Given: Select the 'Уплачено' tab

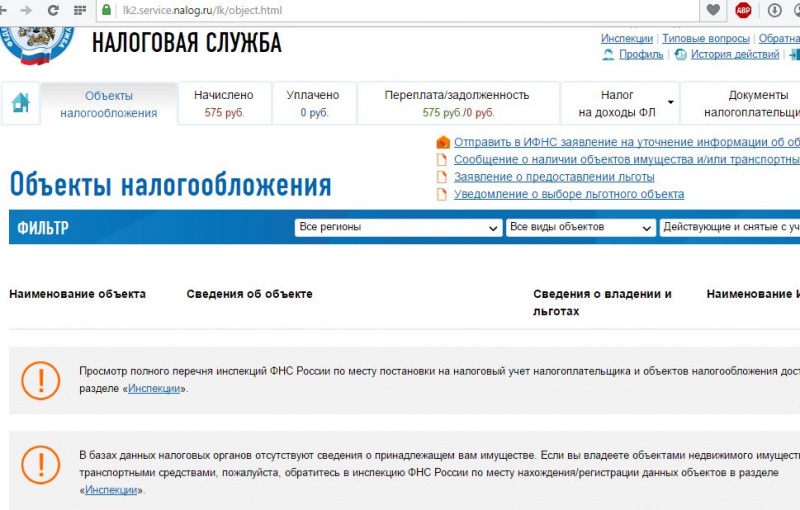Looking at the screenshot, I should (x=313, y=104).
